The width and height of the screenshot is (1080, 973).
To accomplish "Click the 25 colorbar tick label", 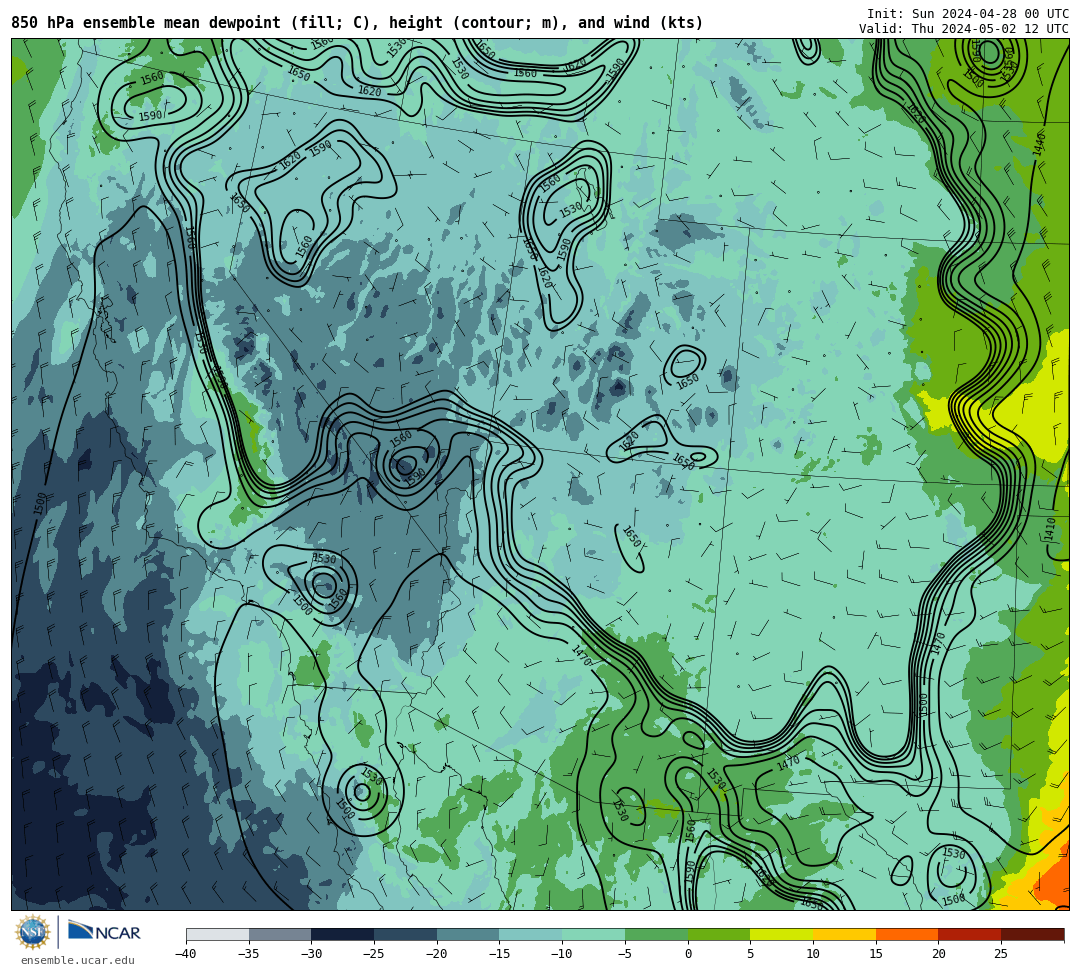I will click(x=1001, y=954).
